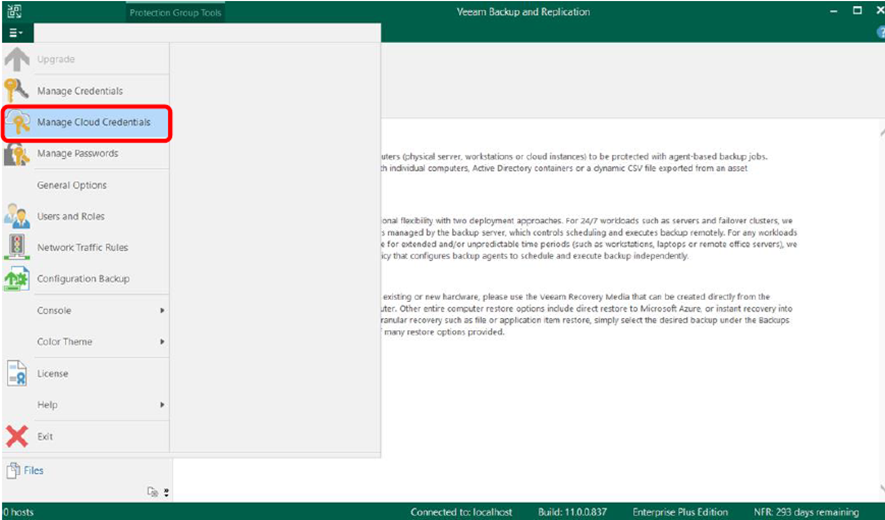Open Configuration Backup
The image size is (885, 520).
(85, 278)
